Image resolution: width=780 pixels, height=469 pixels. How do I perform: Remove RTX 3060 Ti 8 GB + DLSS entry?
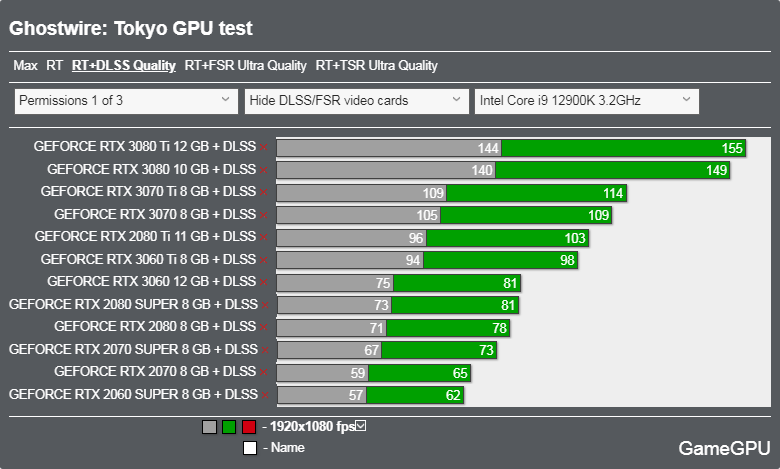(264, 260)
